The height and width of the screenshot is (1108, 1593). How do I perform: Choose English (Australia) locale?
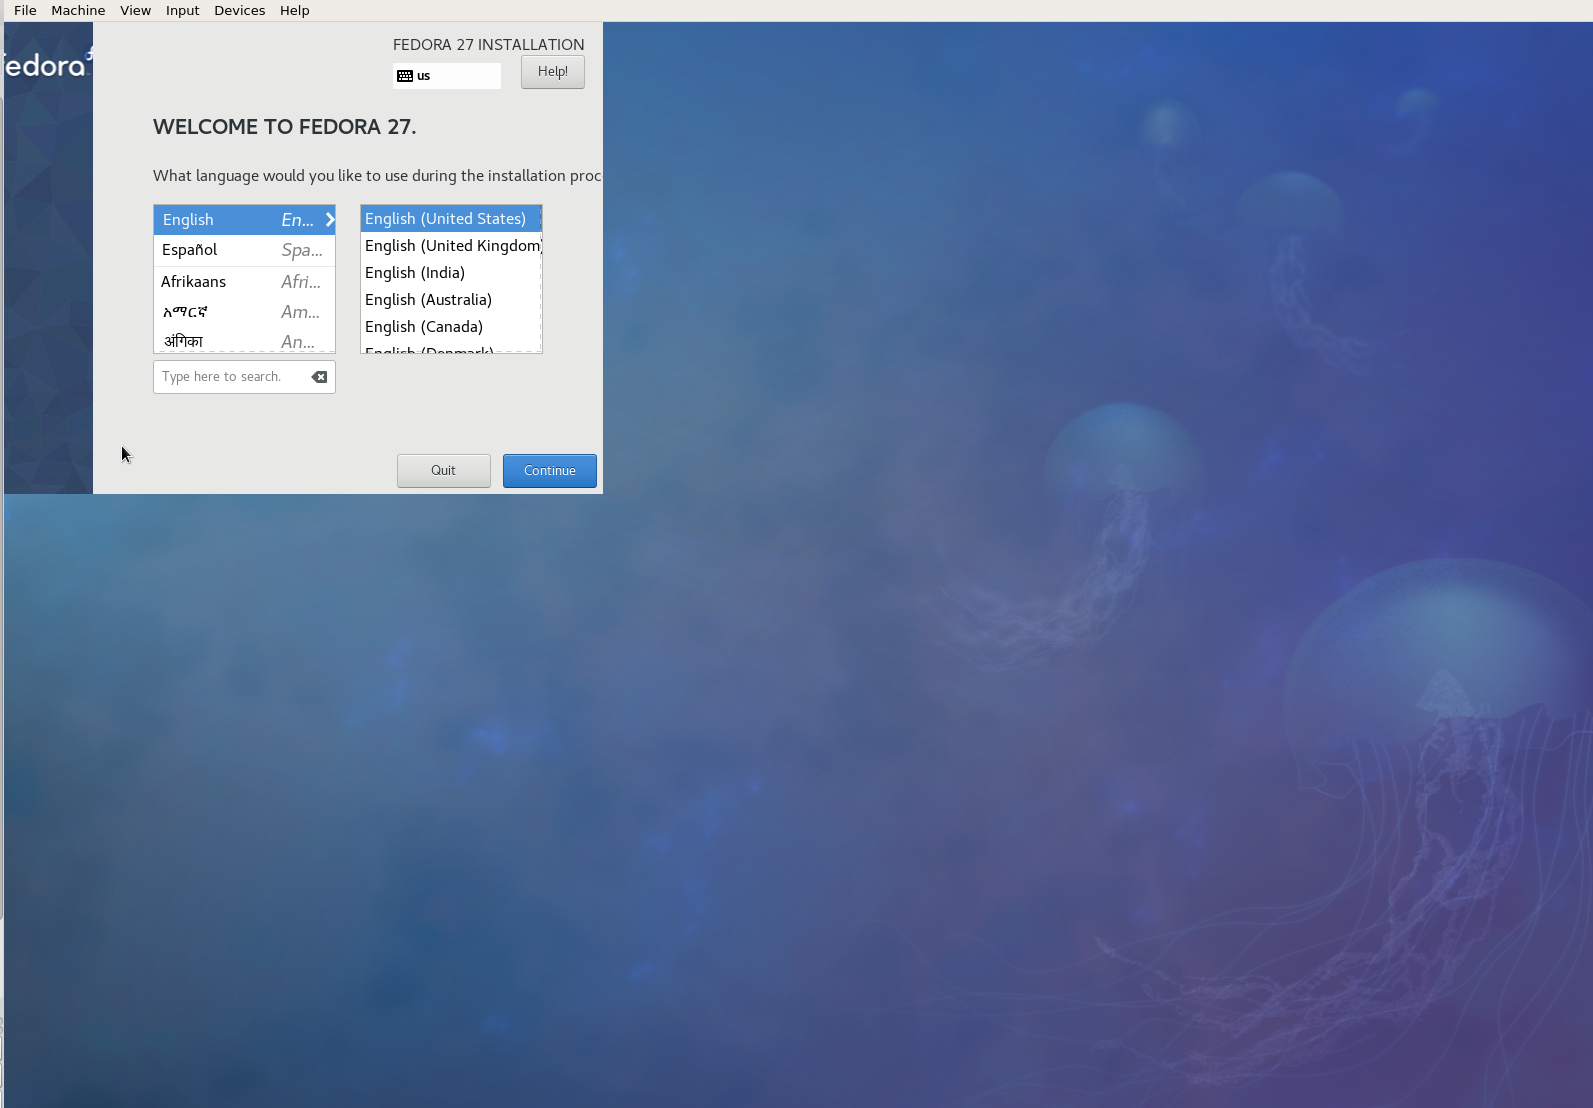coord(451,300)
